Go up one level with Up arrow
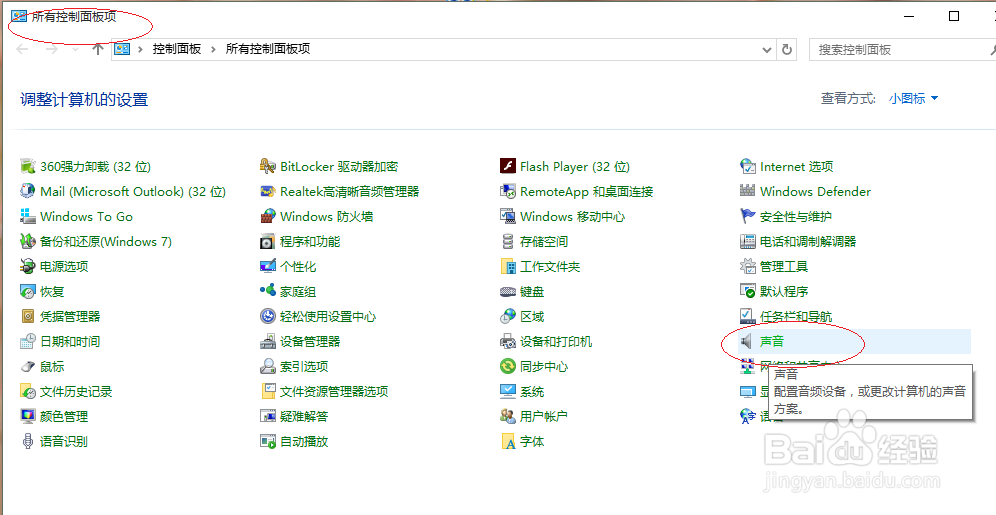Viewport: 996px width, 515px height. 97,49
